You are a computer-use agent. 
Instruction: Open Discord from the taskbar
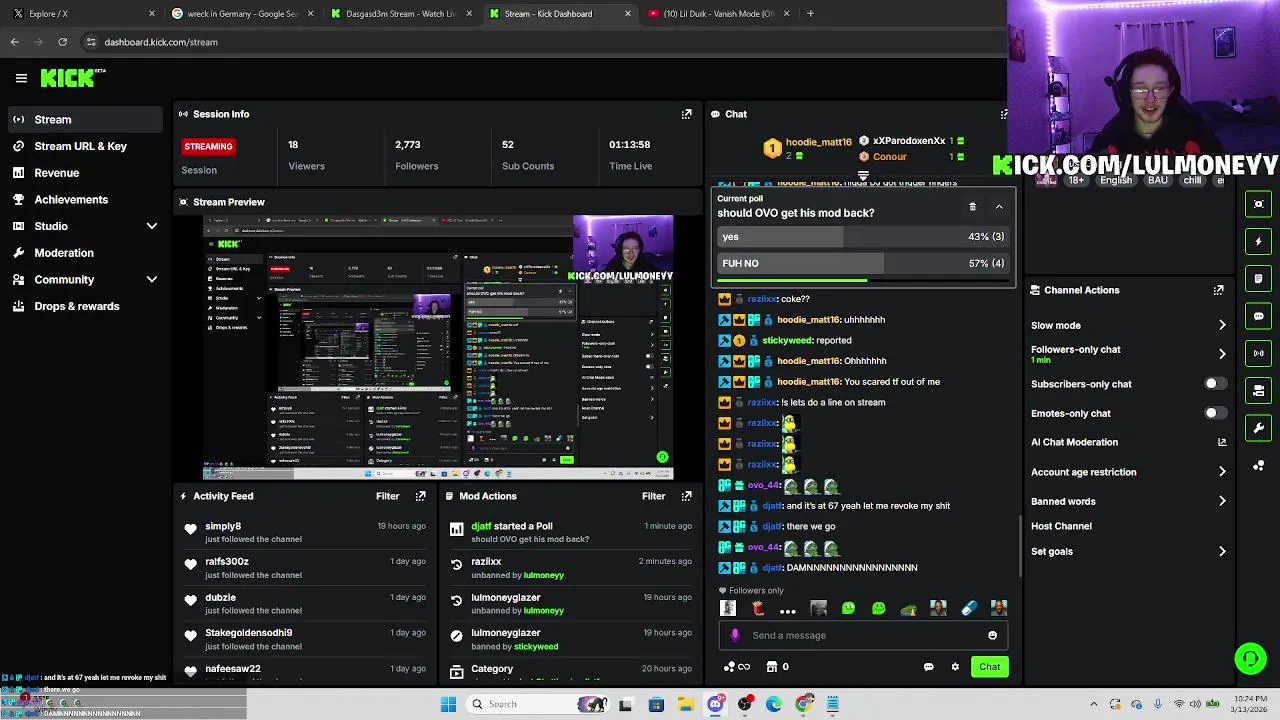coord(715,704)
